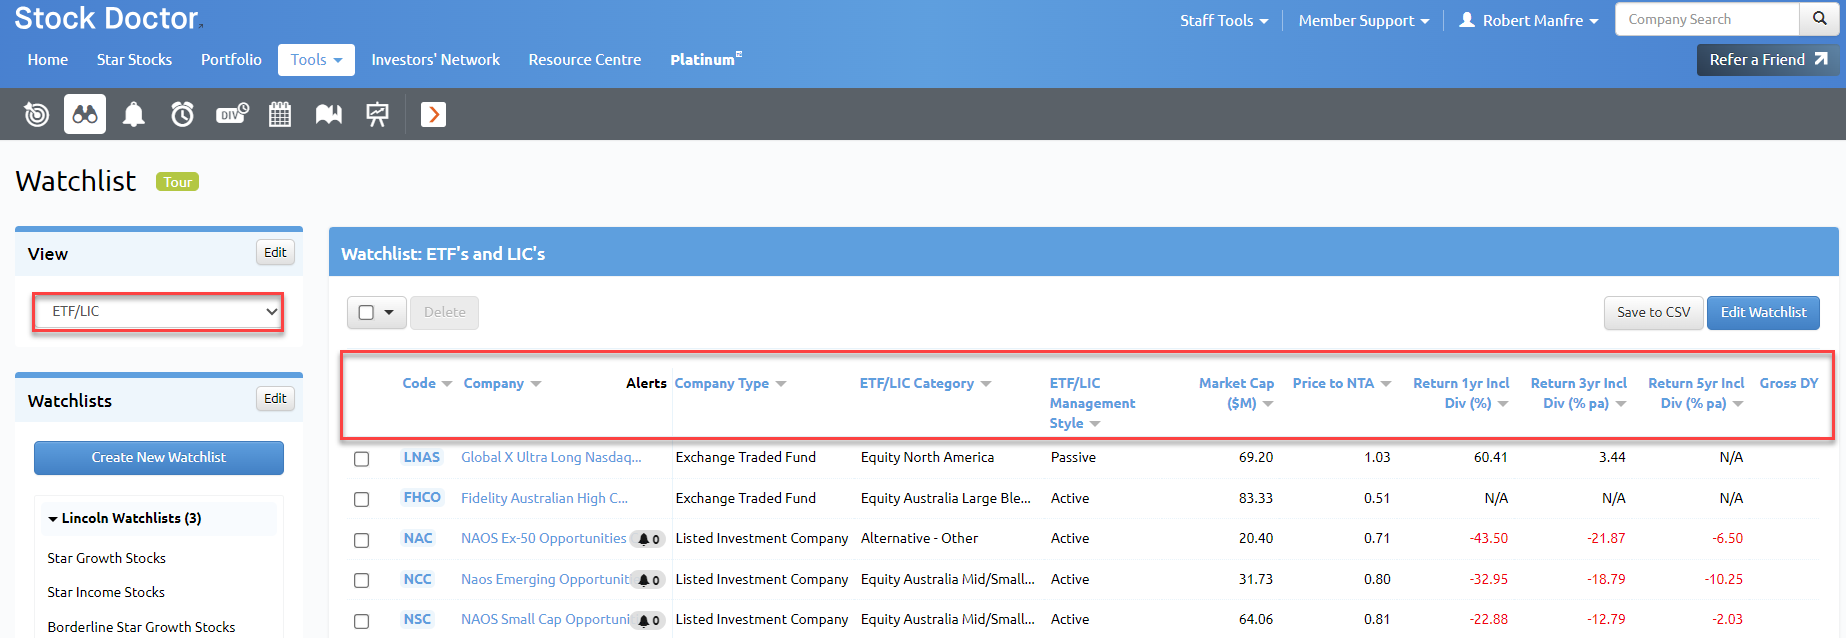Sort by the Code column header
This screenshot has height=638, width=1846.
(427, 383)
